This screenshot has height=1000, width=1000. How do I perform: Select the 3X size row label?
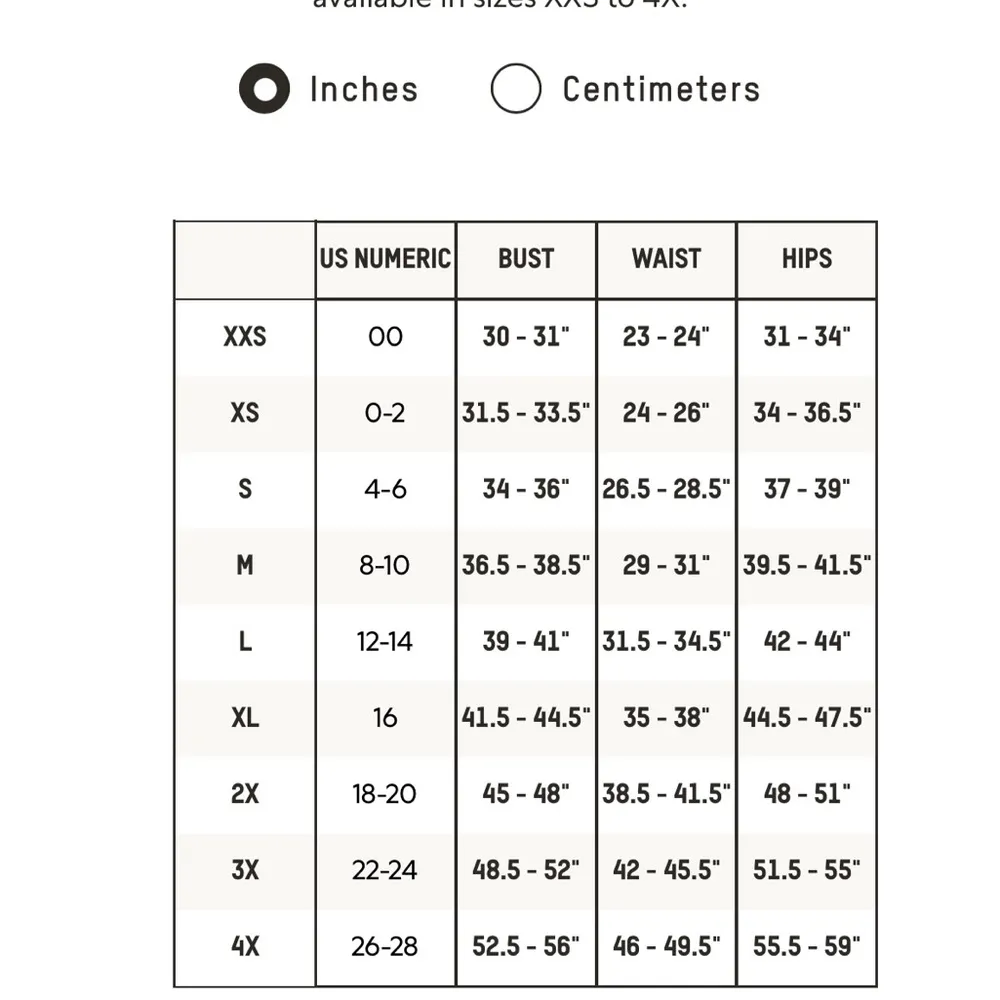(x=244, y=870)
